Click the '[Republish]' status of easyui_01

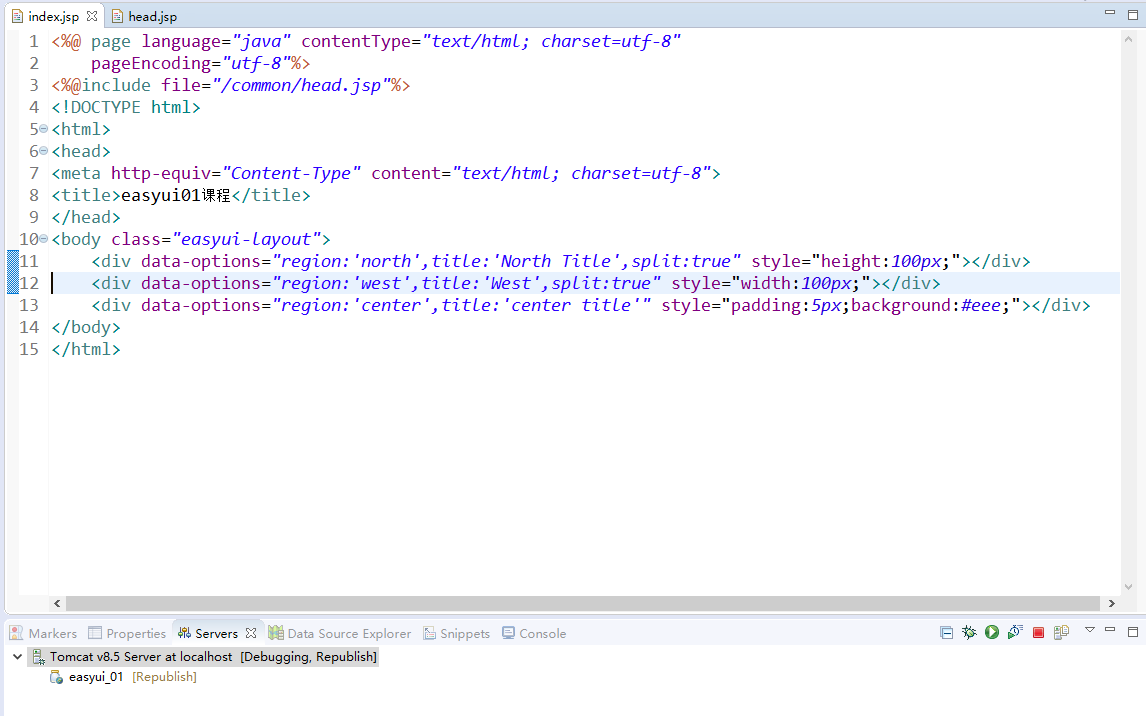click(x=164, y=677)
